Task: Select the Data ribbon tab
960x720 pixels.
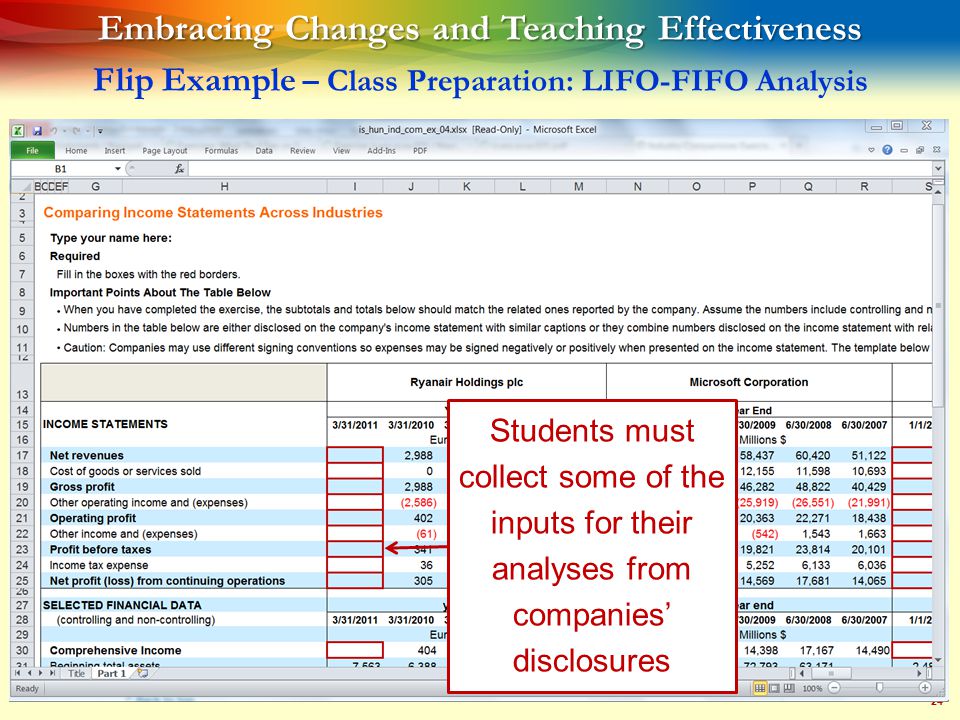Action: 264,151
